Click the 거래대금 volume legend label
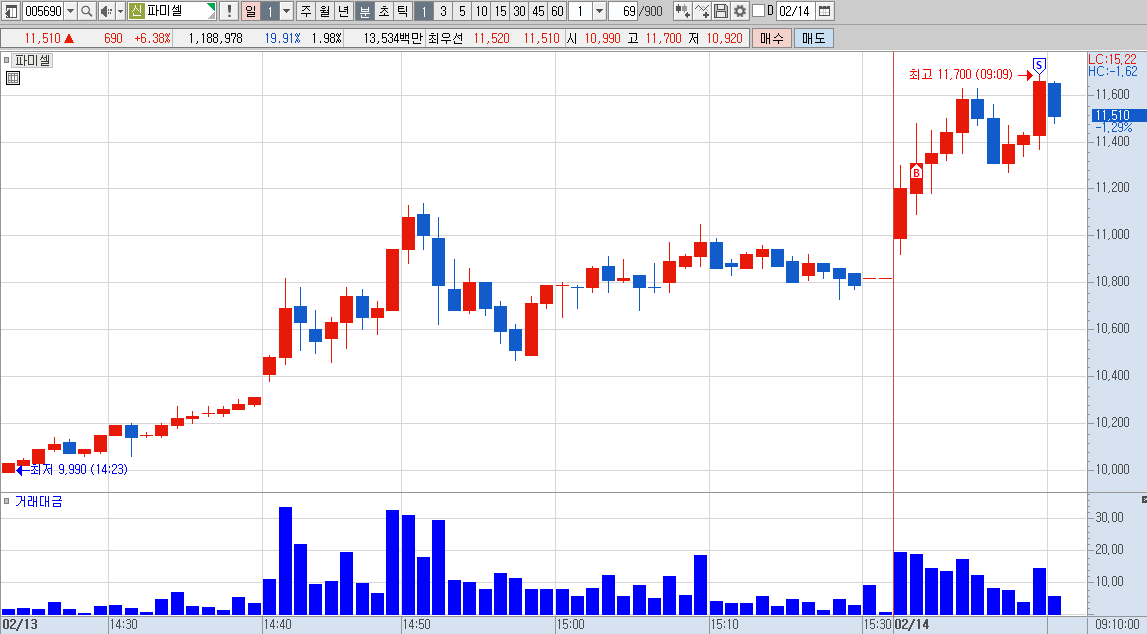The height and width of the screenshot is (634, 1147). tap(39, 501)
